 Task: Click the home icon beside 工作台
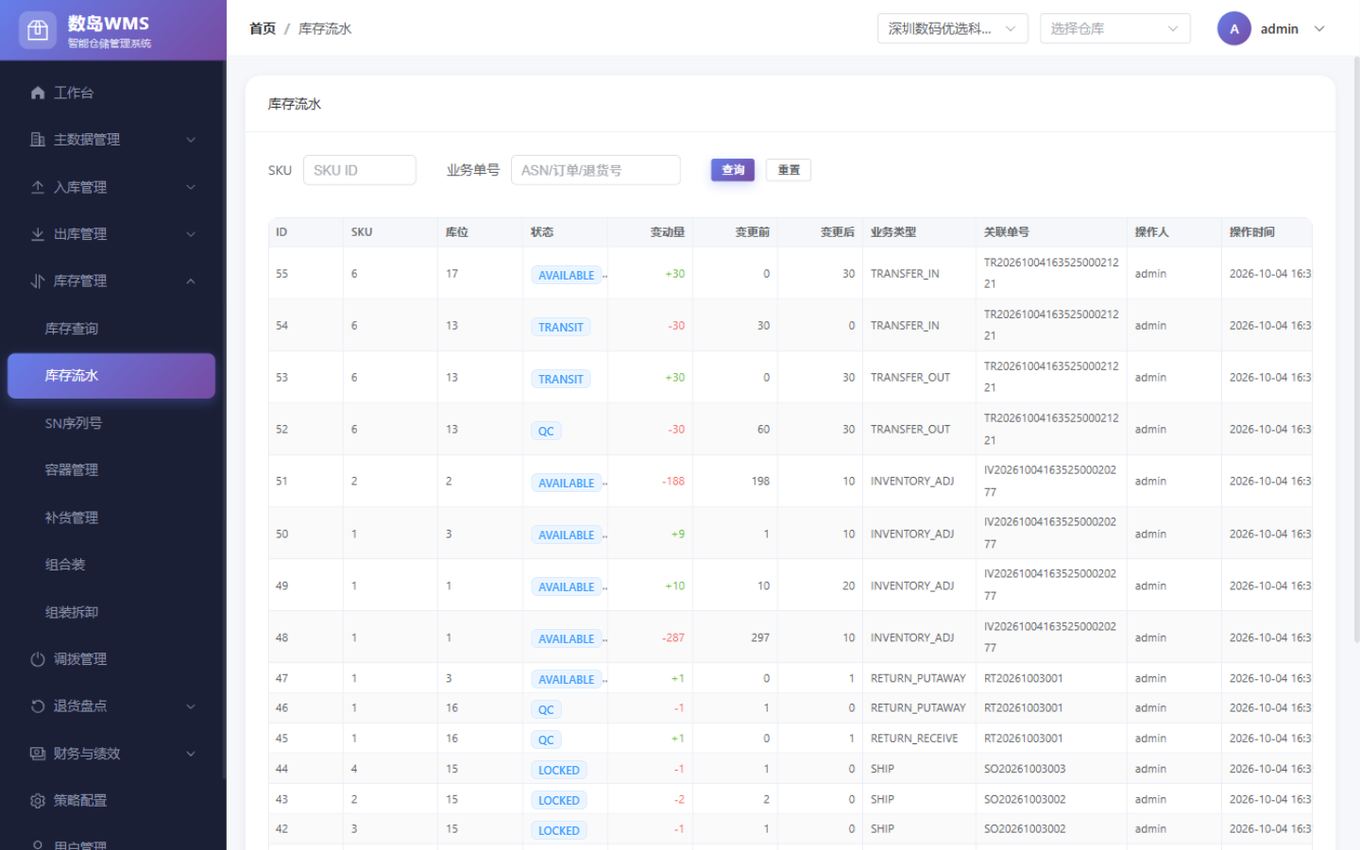38,93
